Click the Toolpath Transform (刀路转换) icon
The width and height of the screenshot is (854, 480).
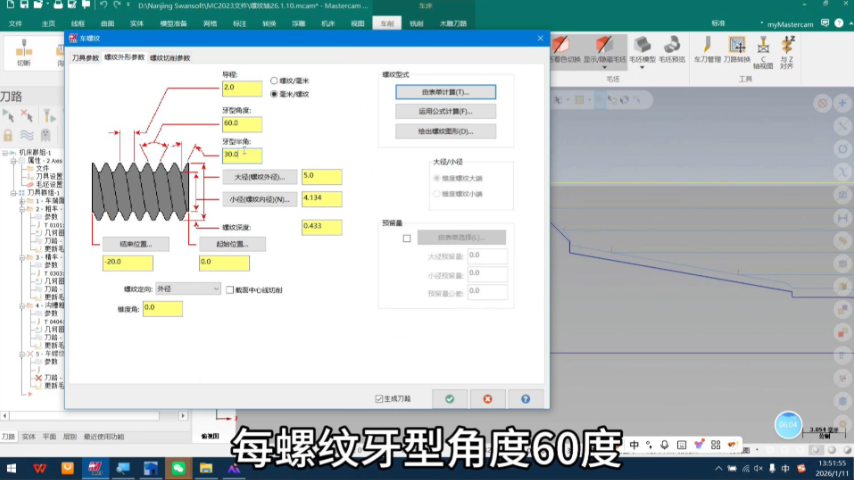[737, 46]
